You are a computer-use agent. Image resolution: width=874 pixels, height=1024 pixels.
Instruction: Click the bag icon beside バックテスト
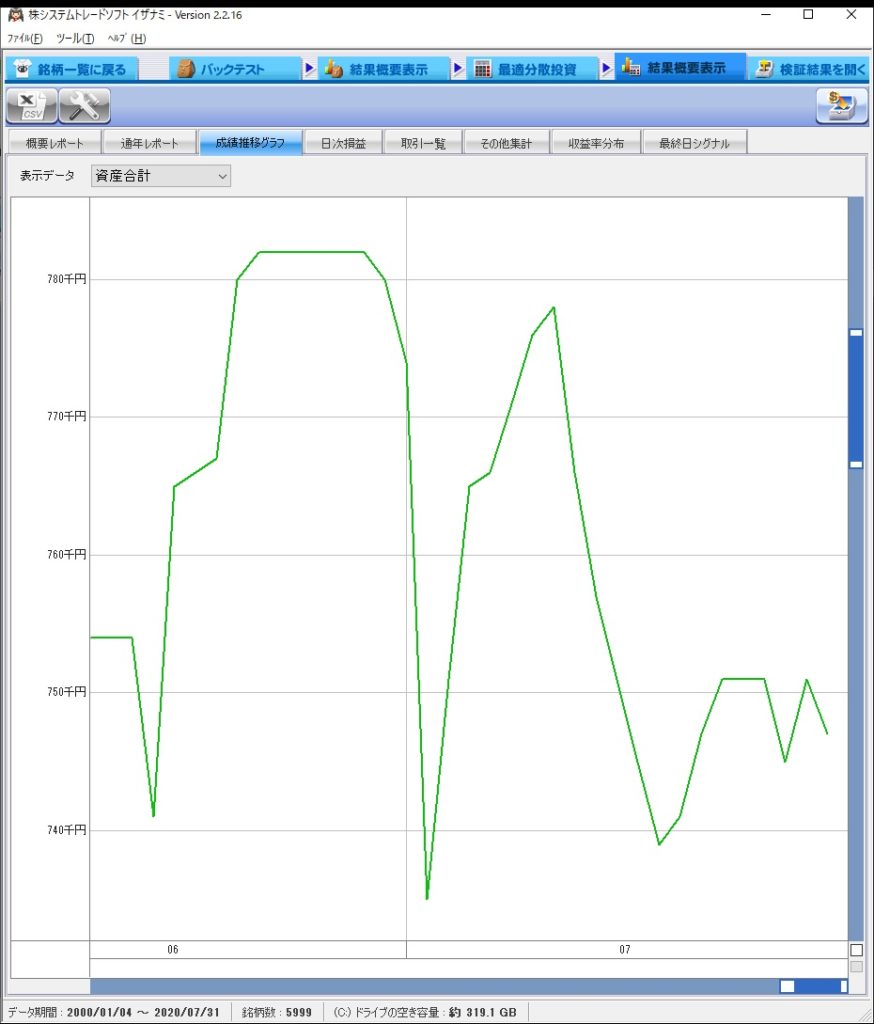pos(185,69)
